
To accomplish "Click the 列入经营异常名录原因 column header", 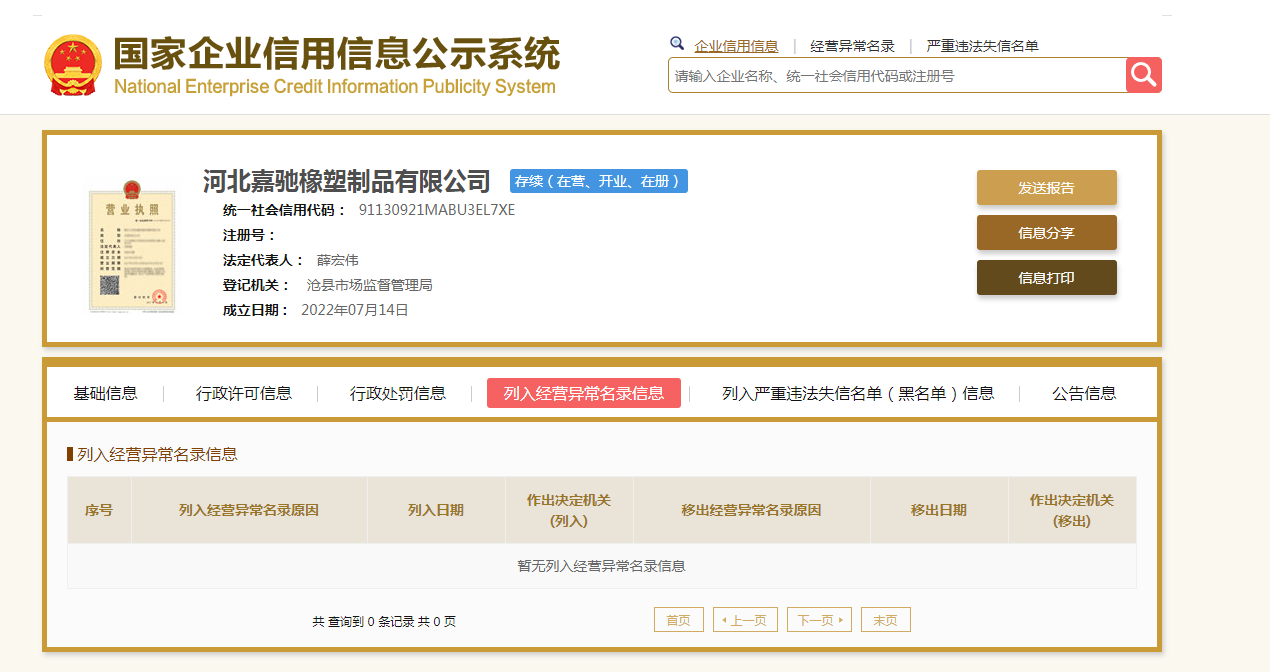I will click(x=249, y=510).
